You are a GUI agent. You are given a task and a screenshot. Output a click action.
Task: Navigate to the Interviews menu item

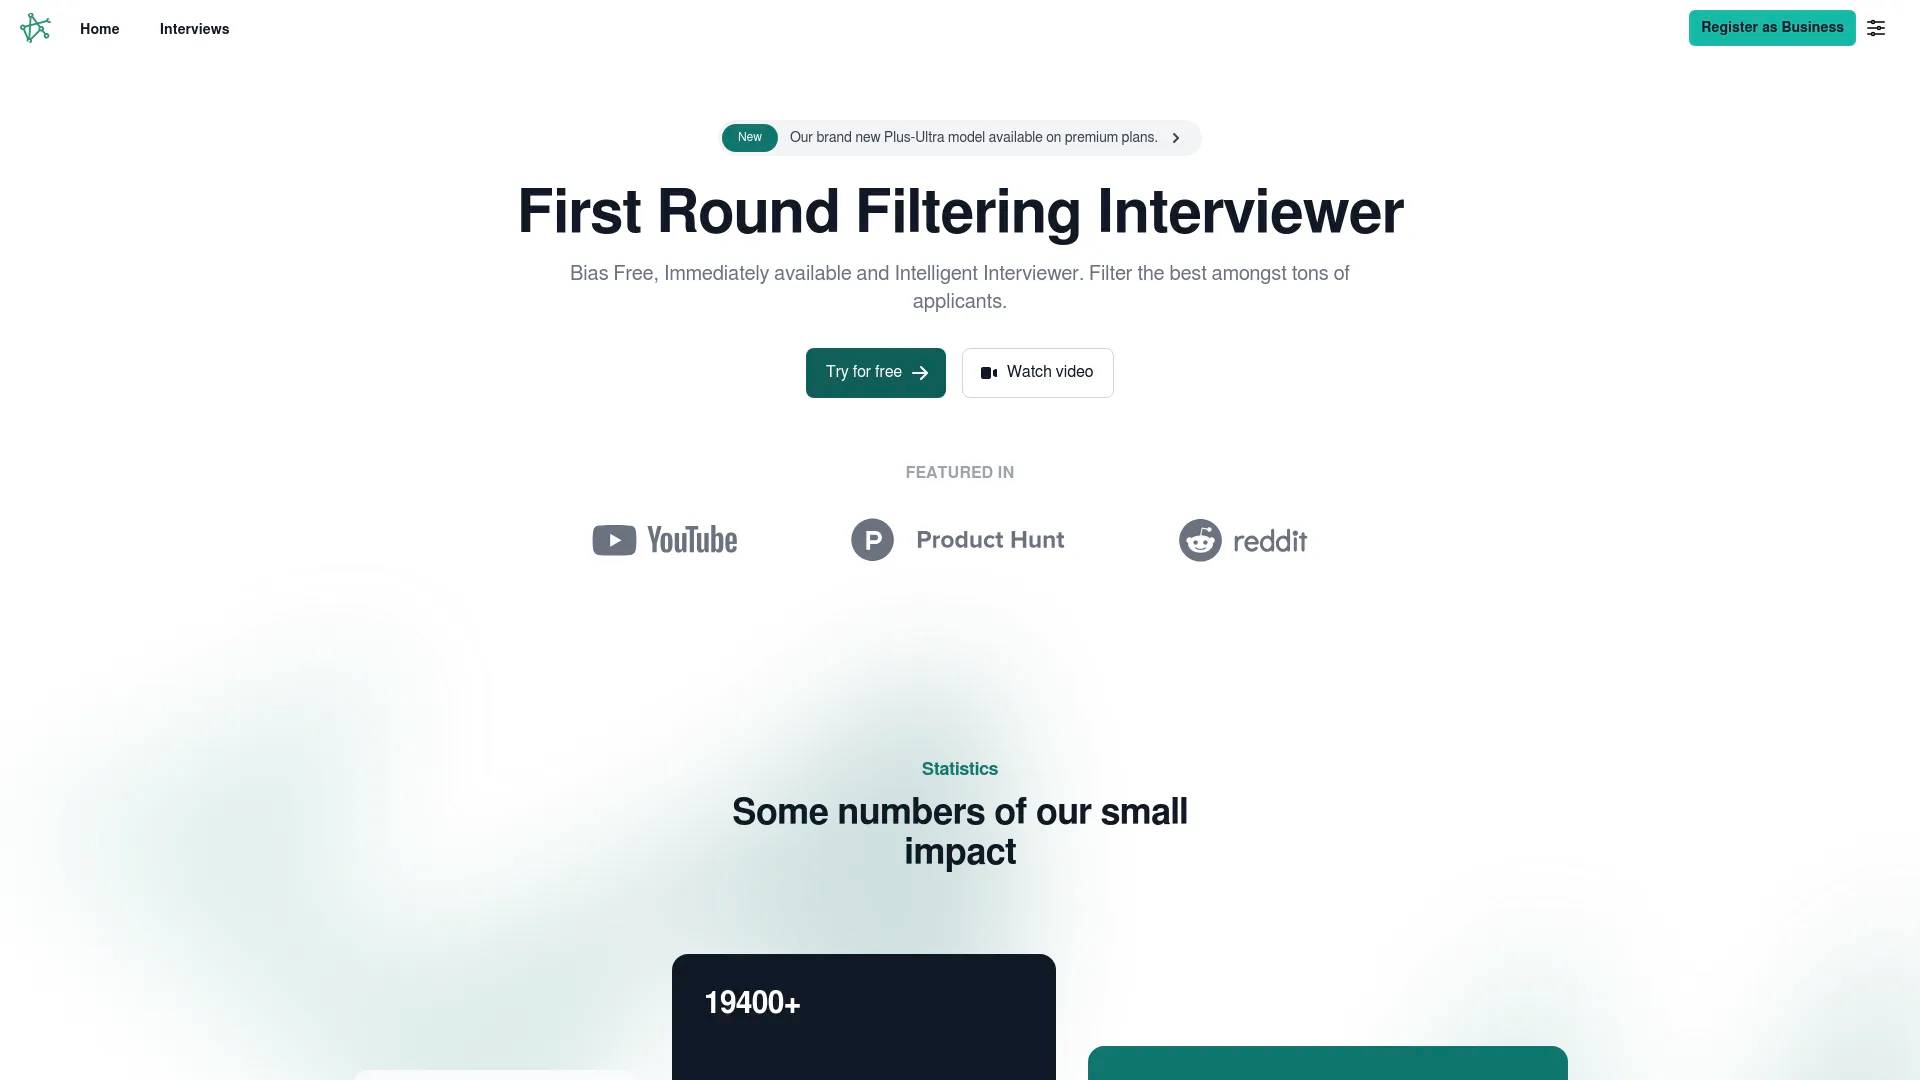tap(194, 29)
